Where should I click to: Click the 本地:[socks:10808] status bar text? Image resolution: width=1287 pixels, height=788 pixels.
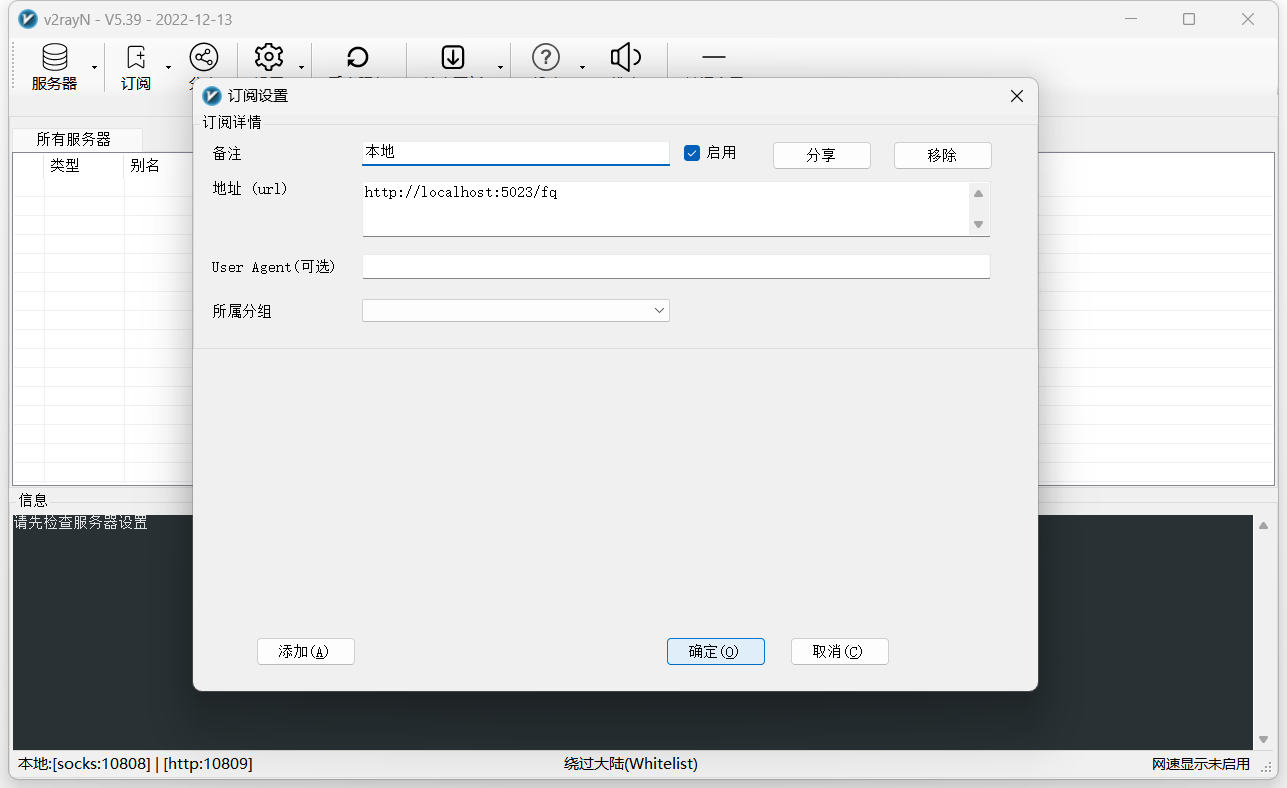coord(135,764)
